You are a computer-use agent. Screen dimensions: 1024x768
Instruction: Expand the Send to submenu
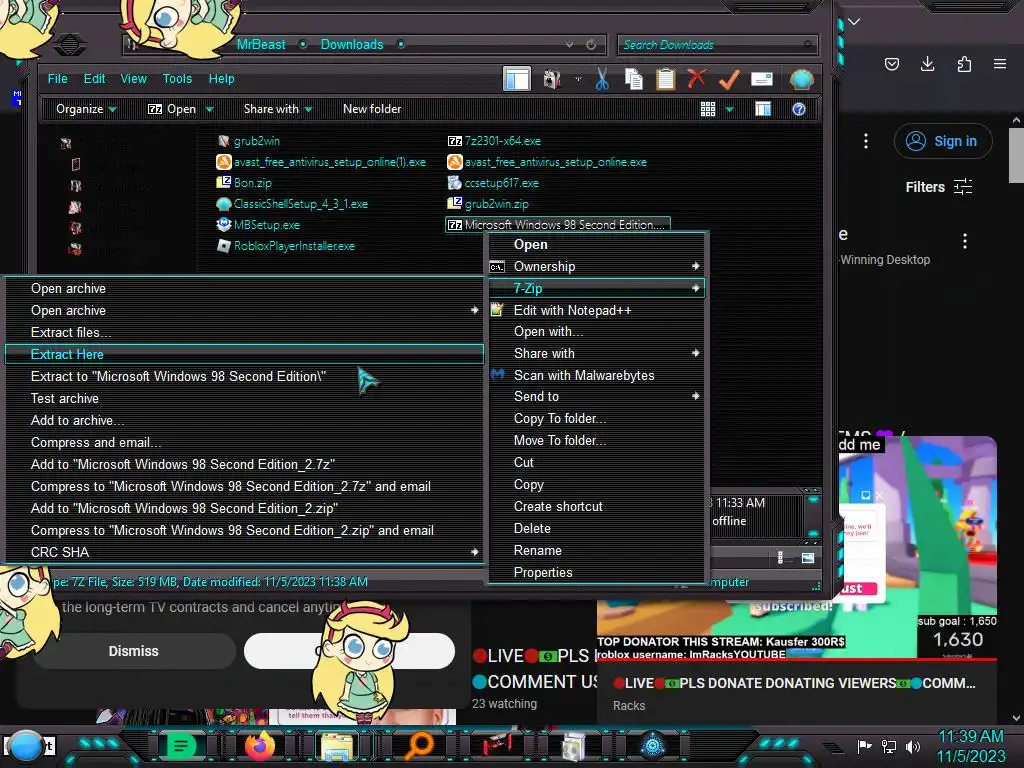[x=597, y=396]
